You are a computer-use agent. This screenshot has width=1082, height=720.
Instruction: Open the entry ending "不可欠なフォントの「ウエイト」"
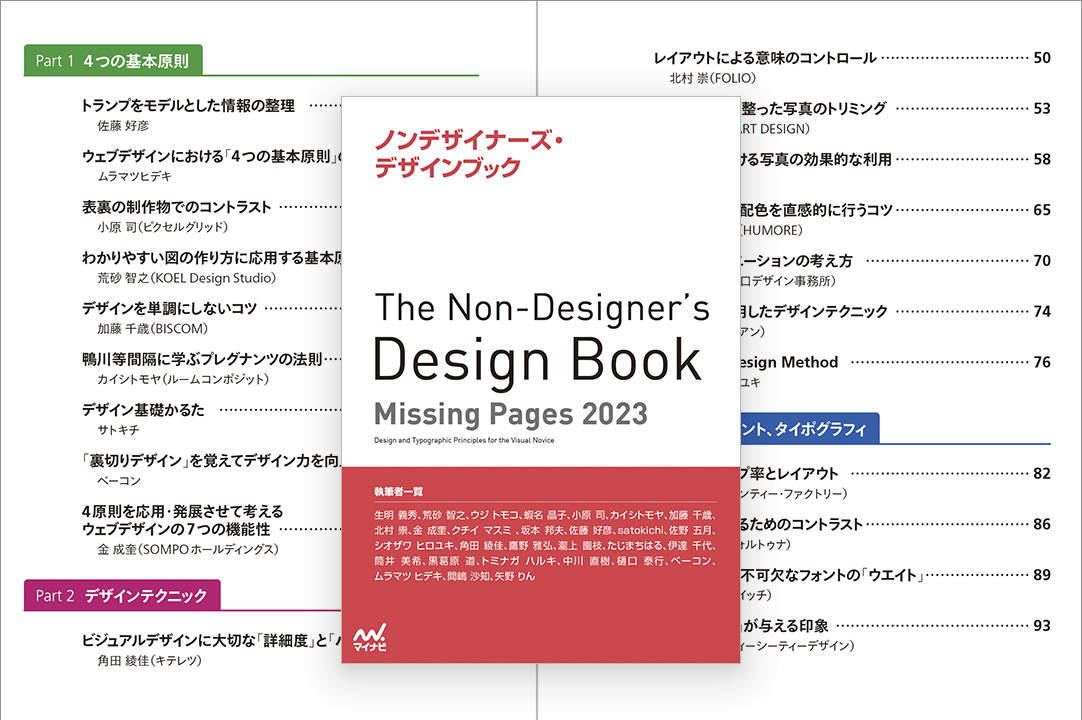click(832, 576)
